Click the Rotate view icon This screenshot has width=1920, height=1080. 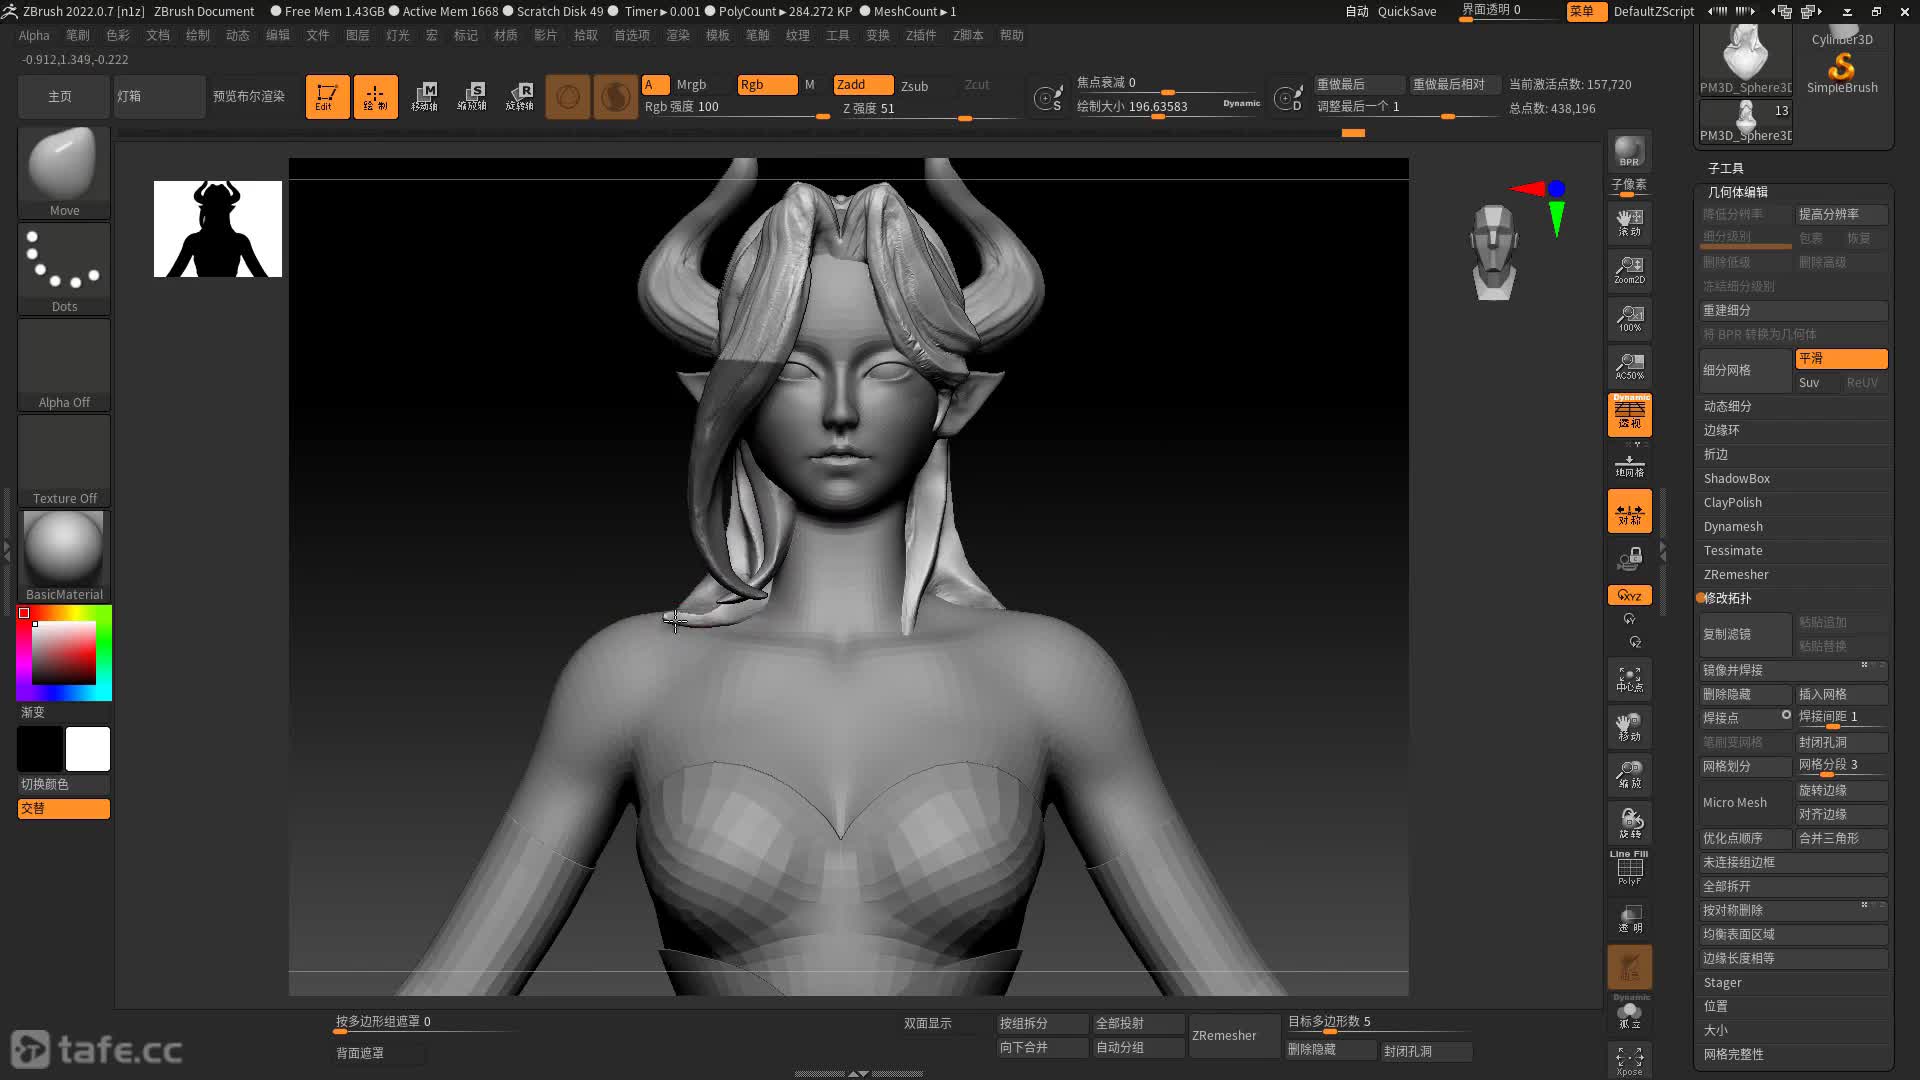pyautogui.click(x=1629, y=823)
